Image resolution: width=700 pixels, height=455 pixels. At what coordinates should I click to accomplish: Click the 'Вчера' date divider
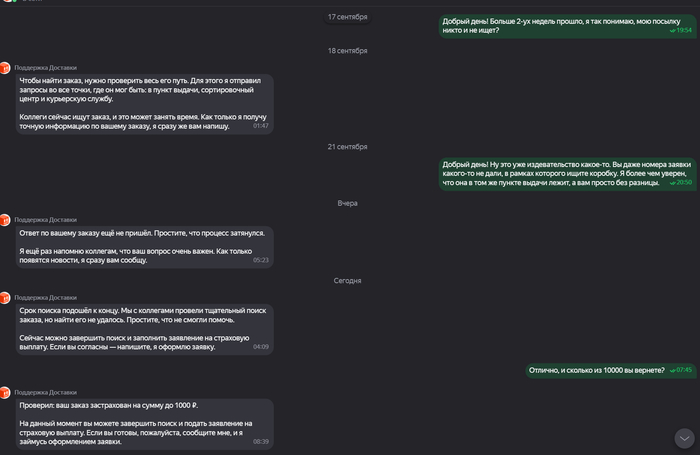tap(347, 203)
